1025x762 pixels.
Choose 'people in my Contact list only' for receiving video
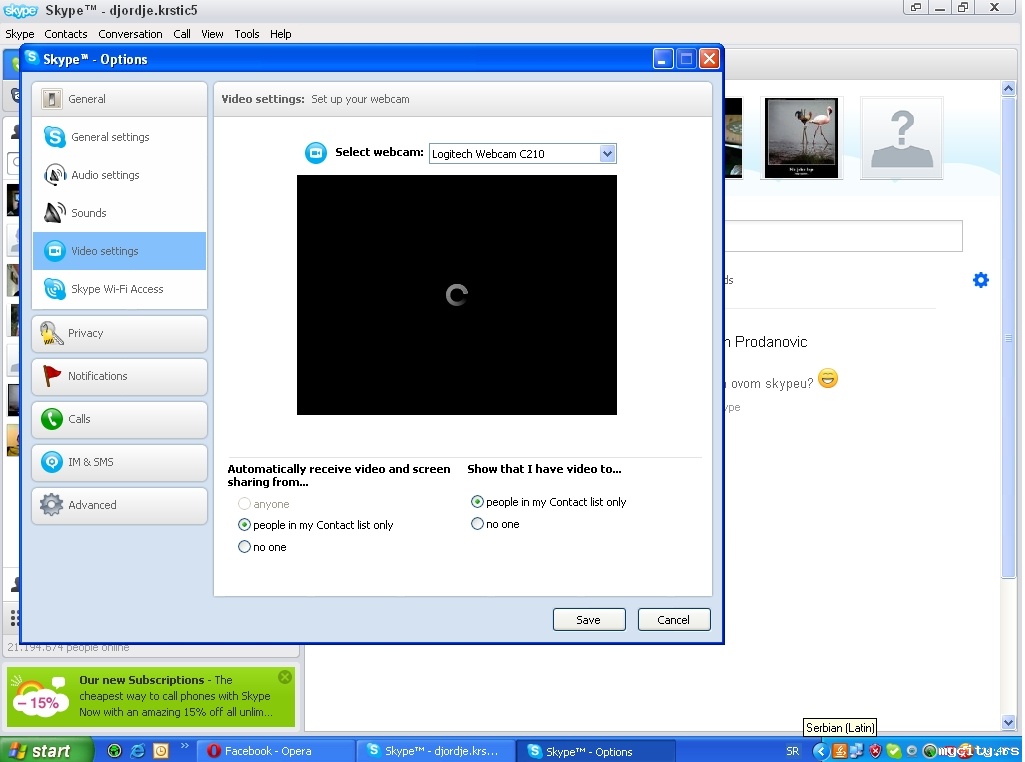[245, 525]
